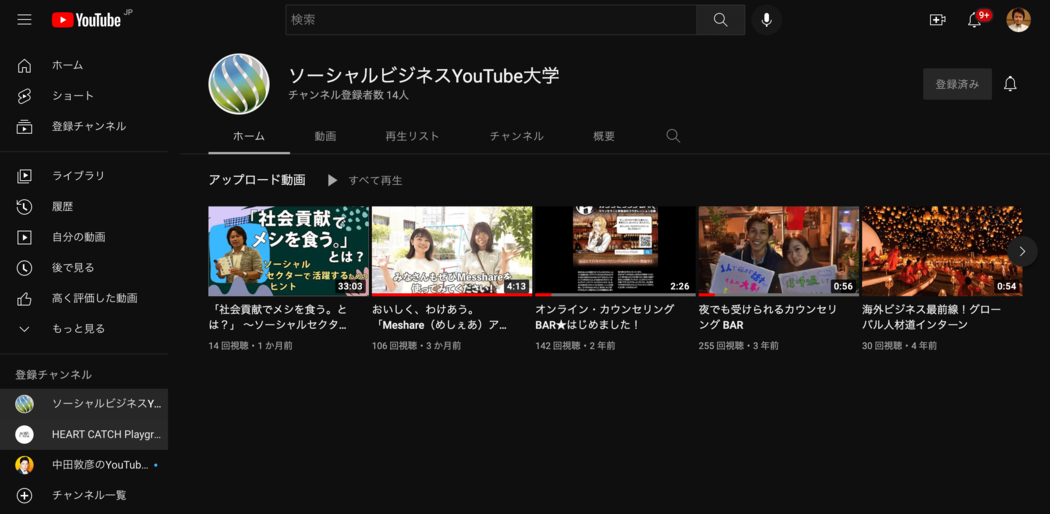This screenshot has width=1050, height=514.
Task: Click the 検索 search input field
Action: click(490, 20)
